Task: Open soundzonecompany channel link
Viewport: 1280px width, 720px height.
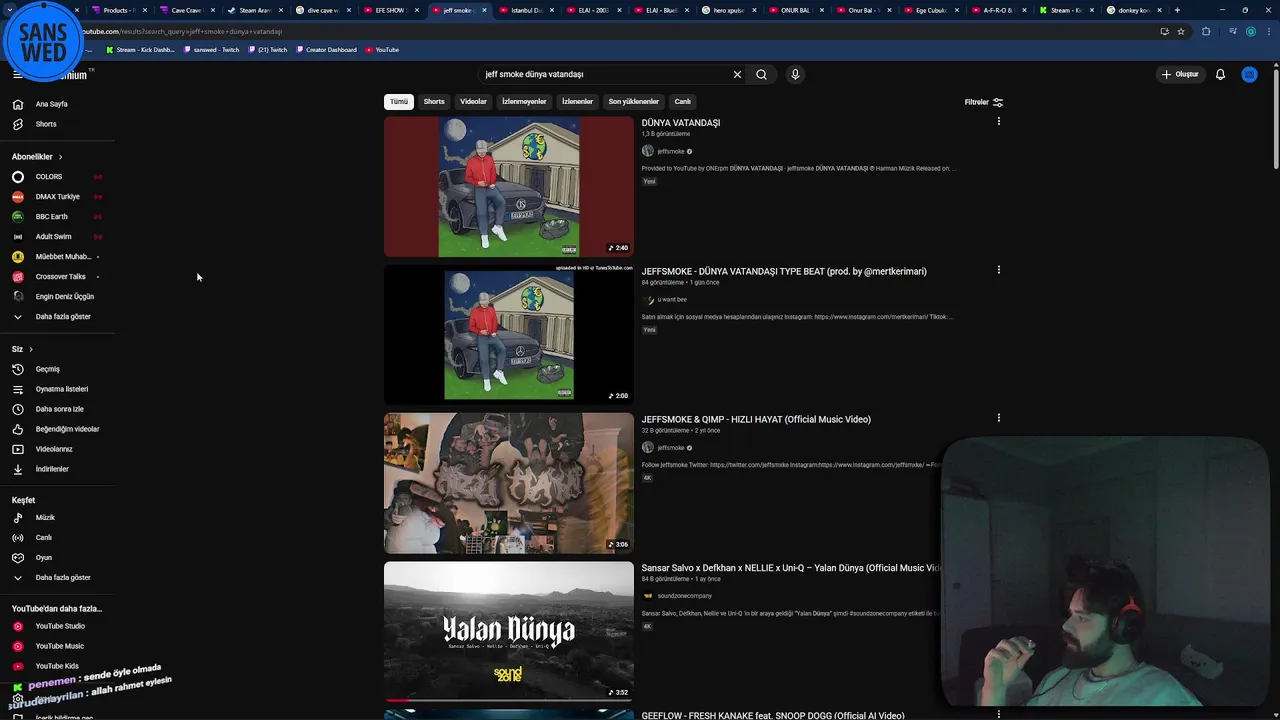Action: 685,596
